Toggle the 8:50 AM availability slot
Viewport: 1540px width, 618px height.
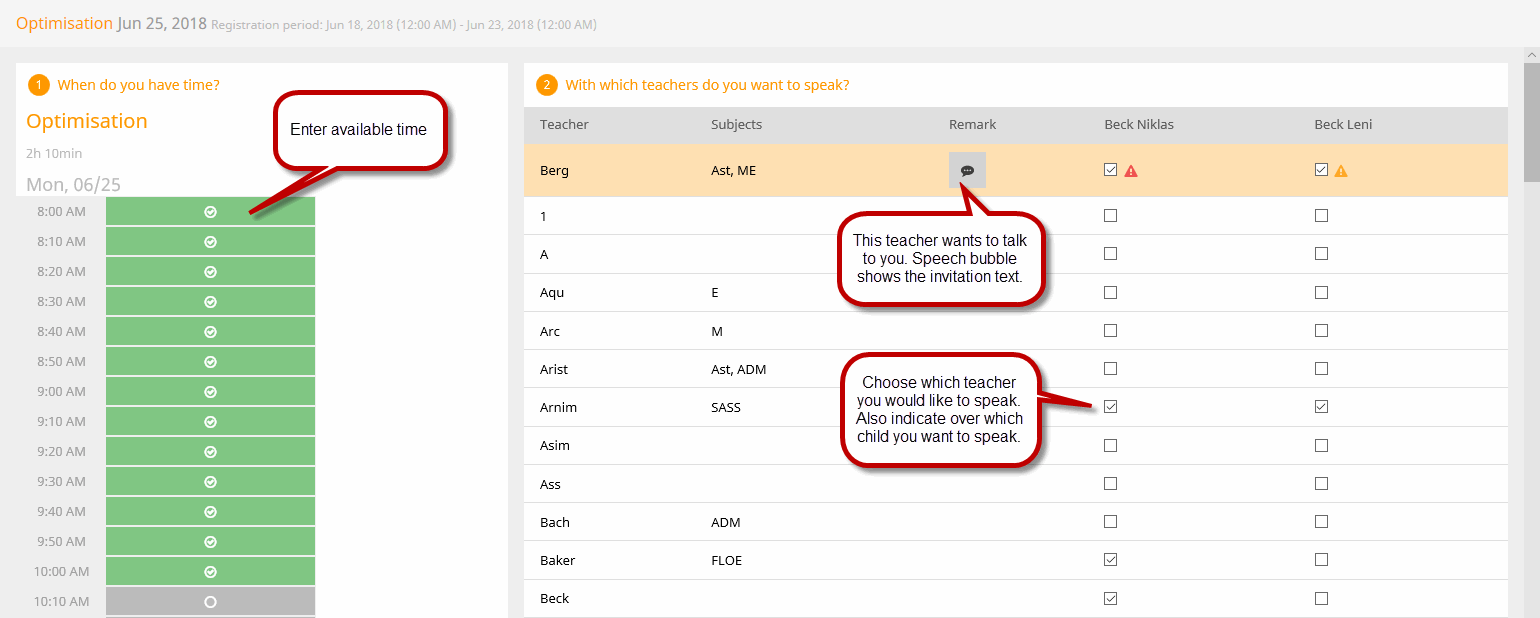pos(210,361)
